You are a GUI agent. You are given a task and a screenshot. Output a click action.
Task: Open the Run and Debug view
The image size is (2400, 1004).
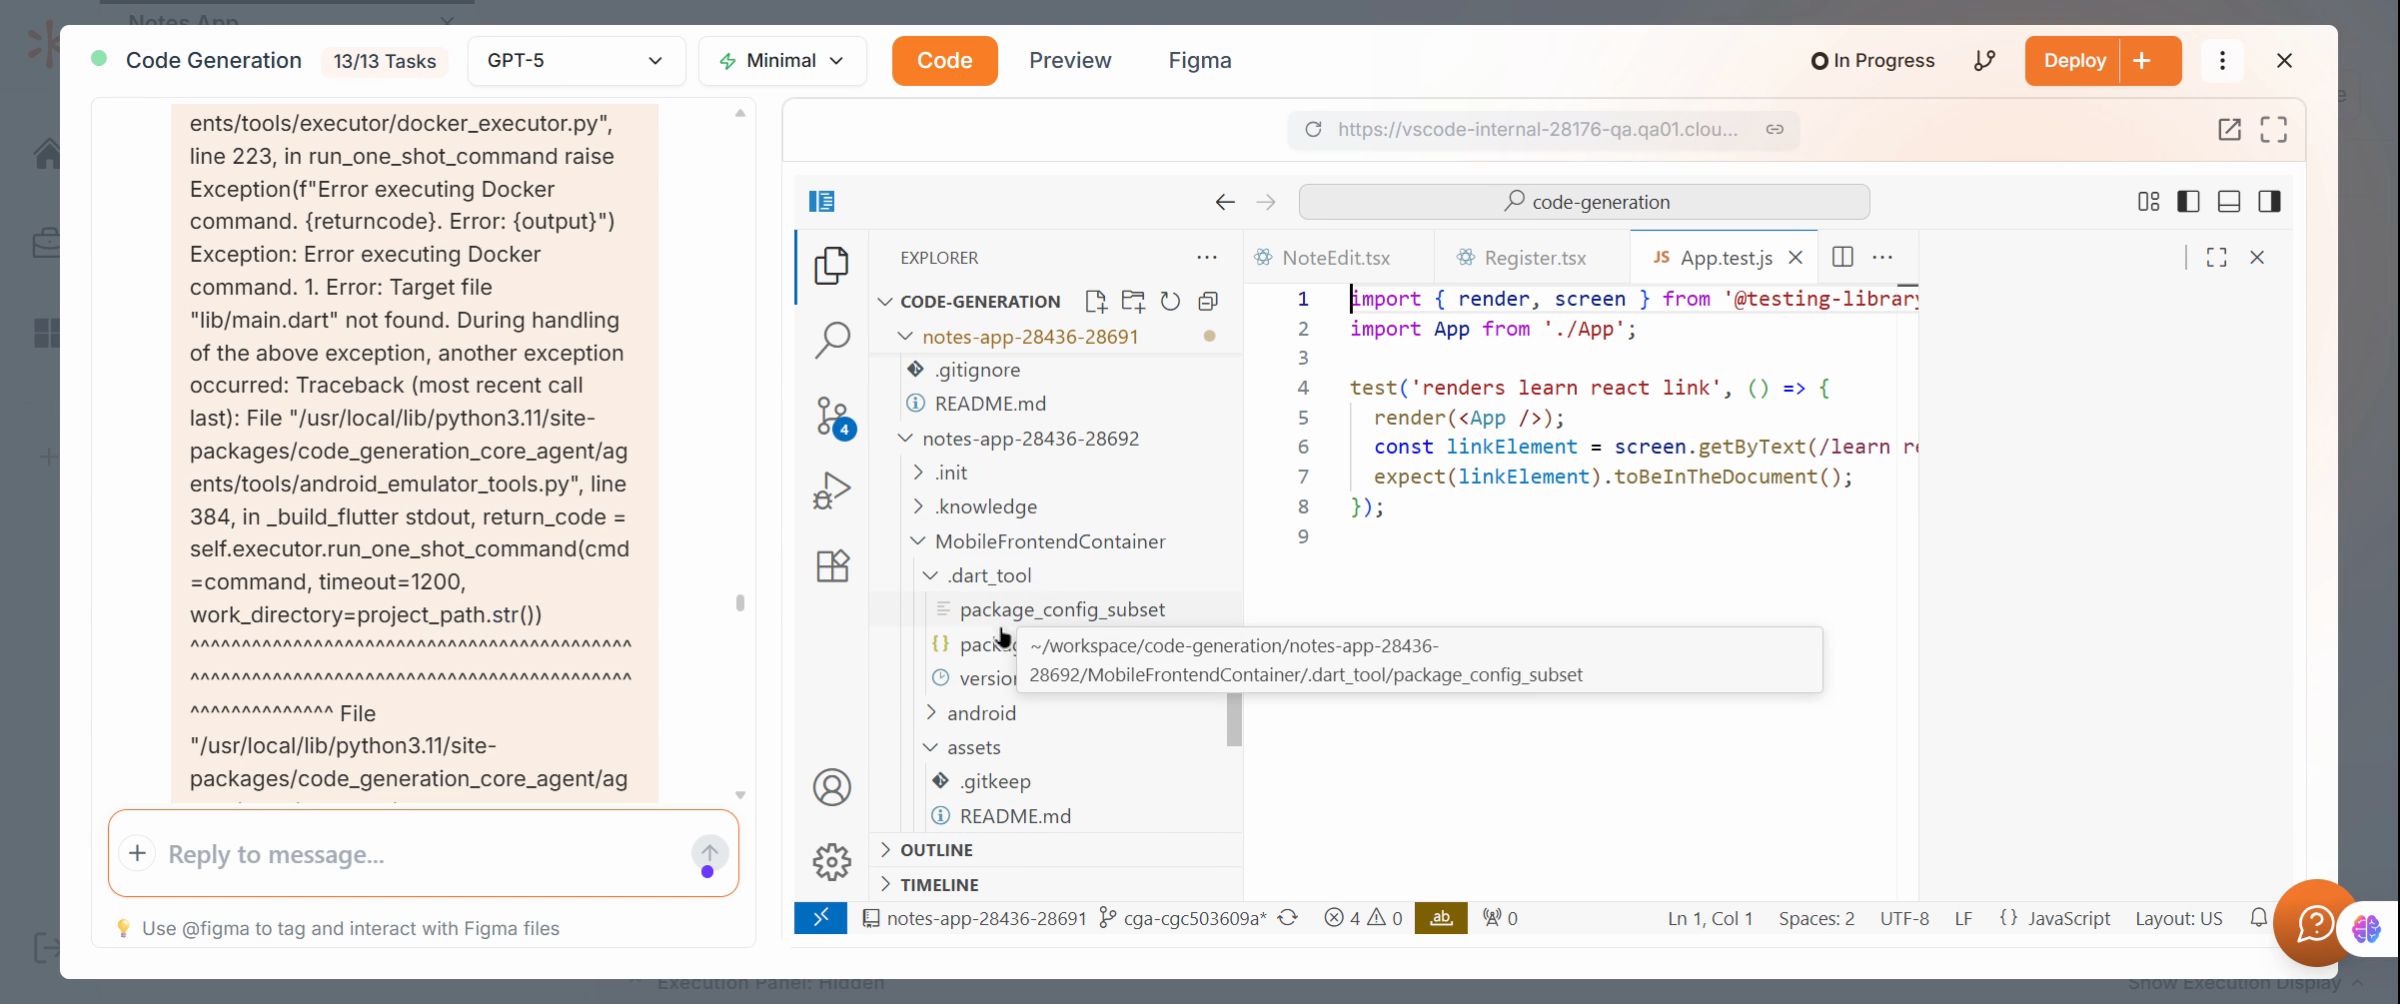tap(831, 491)
